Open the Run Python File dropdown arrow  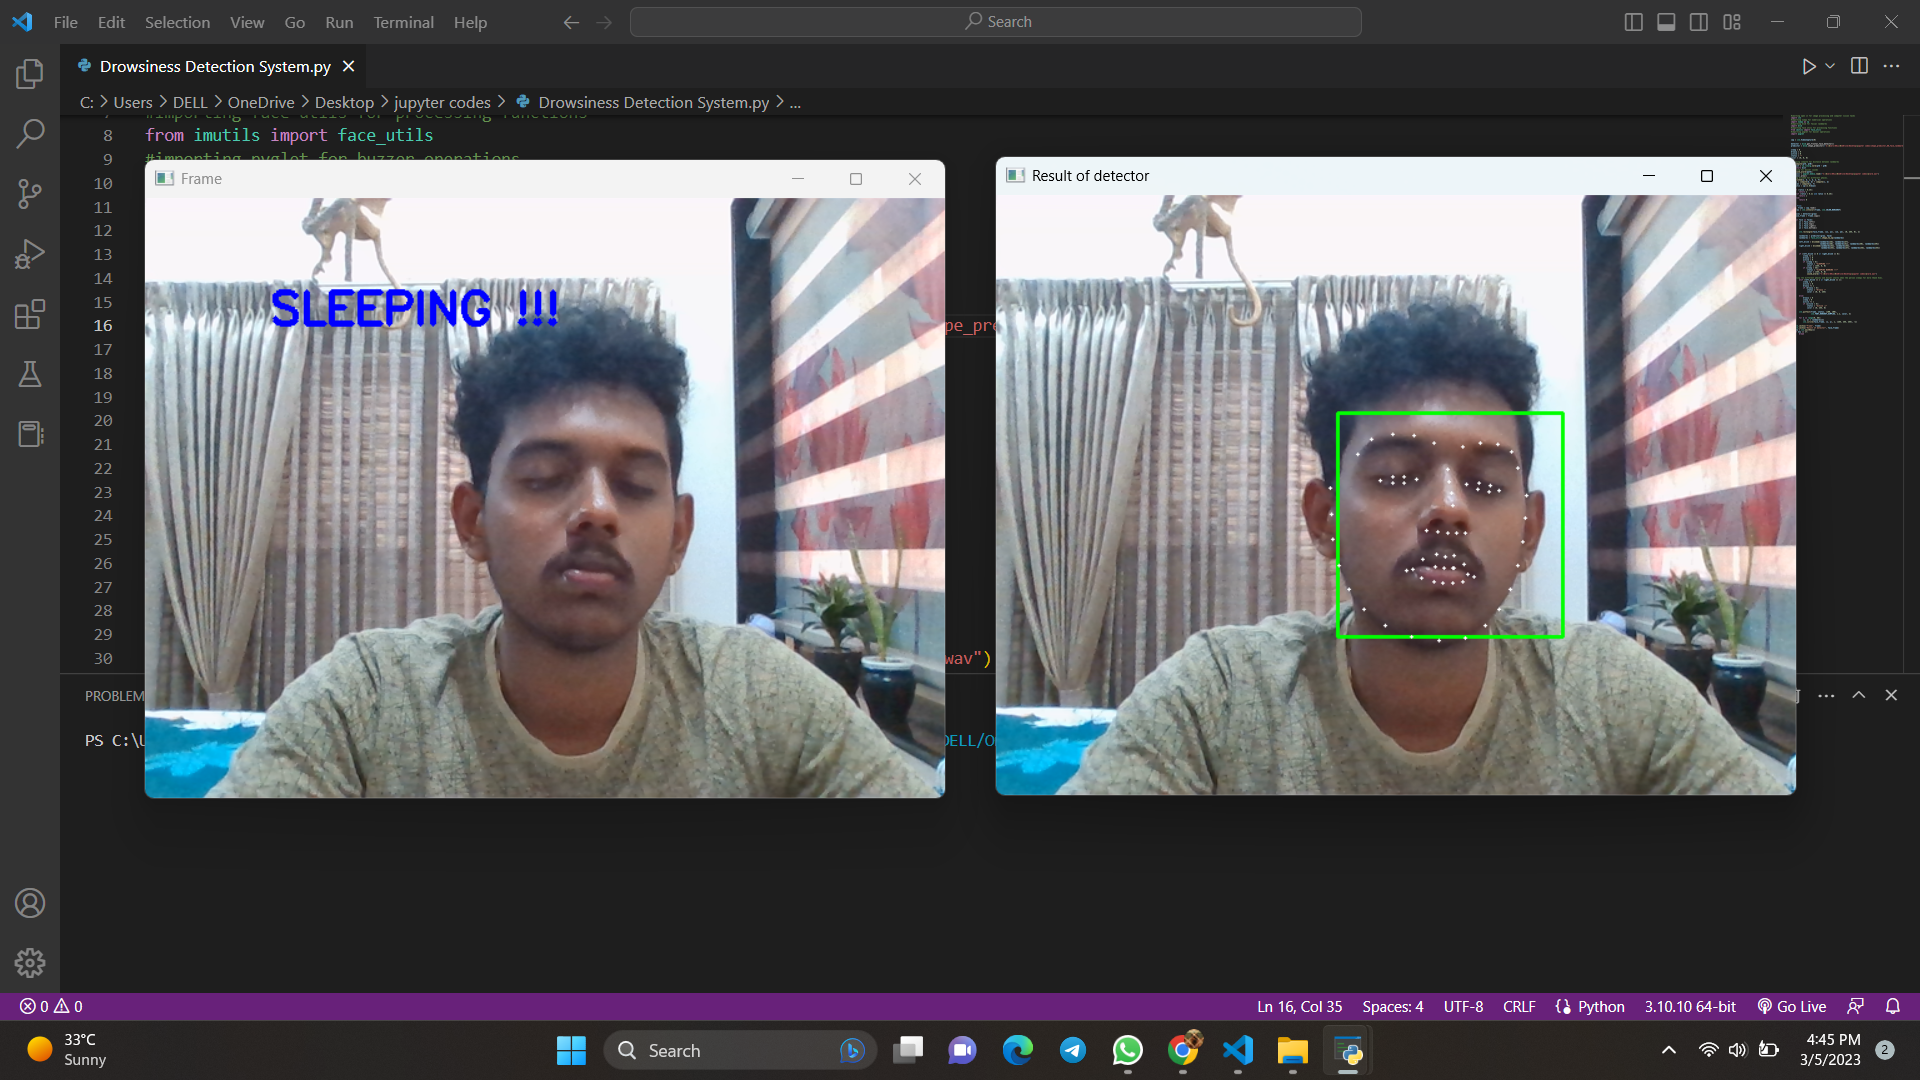tap(1829, 66)
